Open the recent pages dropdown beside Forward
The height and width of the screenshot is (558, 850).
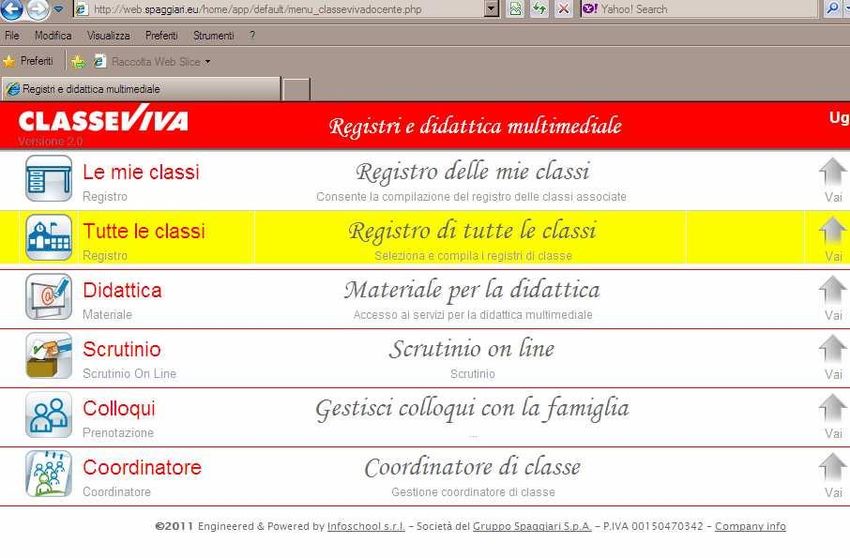[58, 10]
